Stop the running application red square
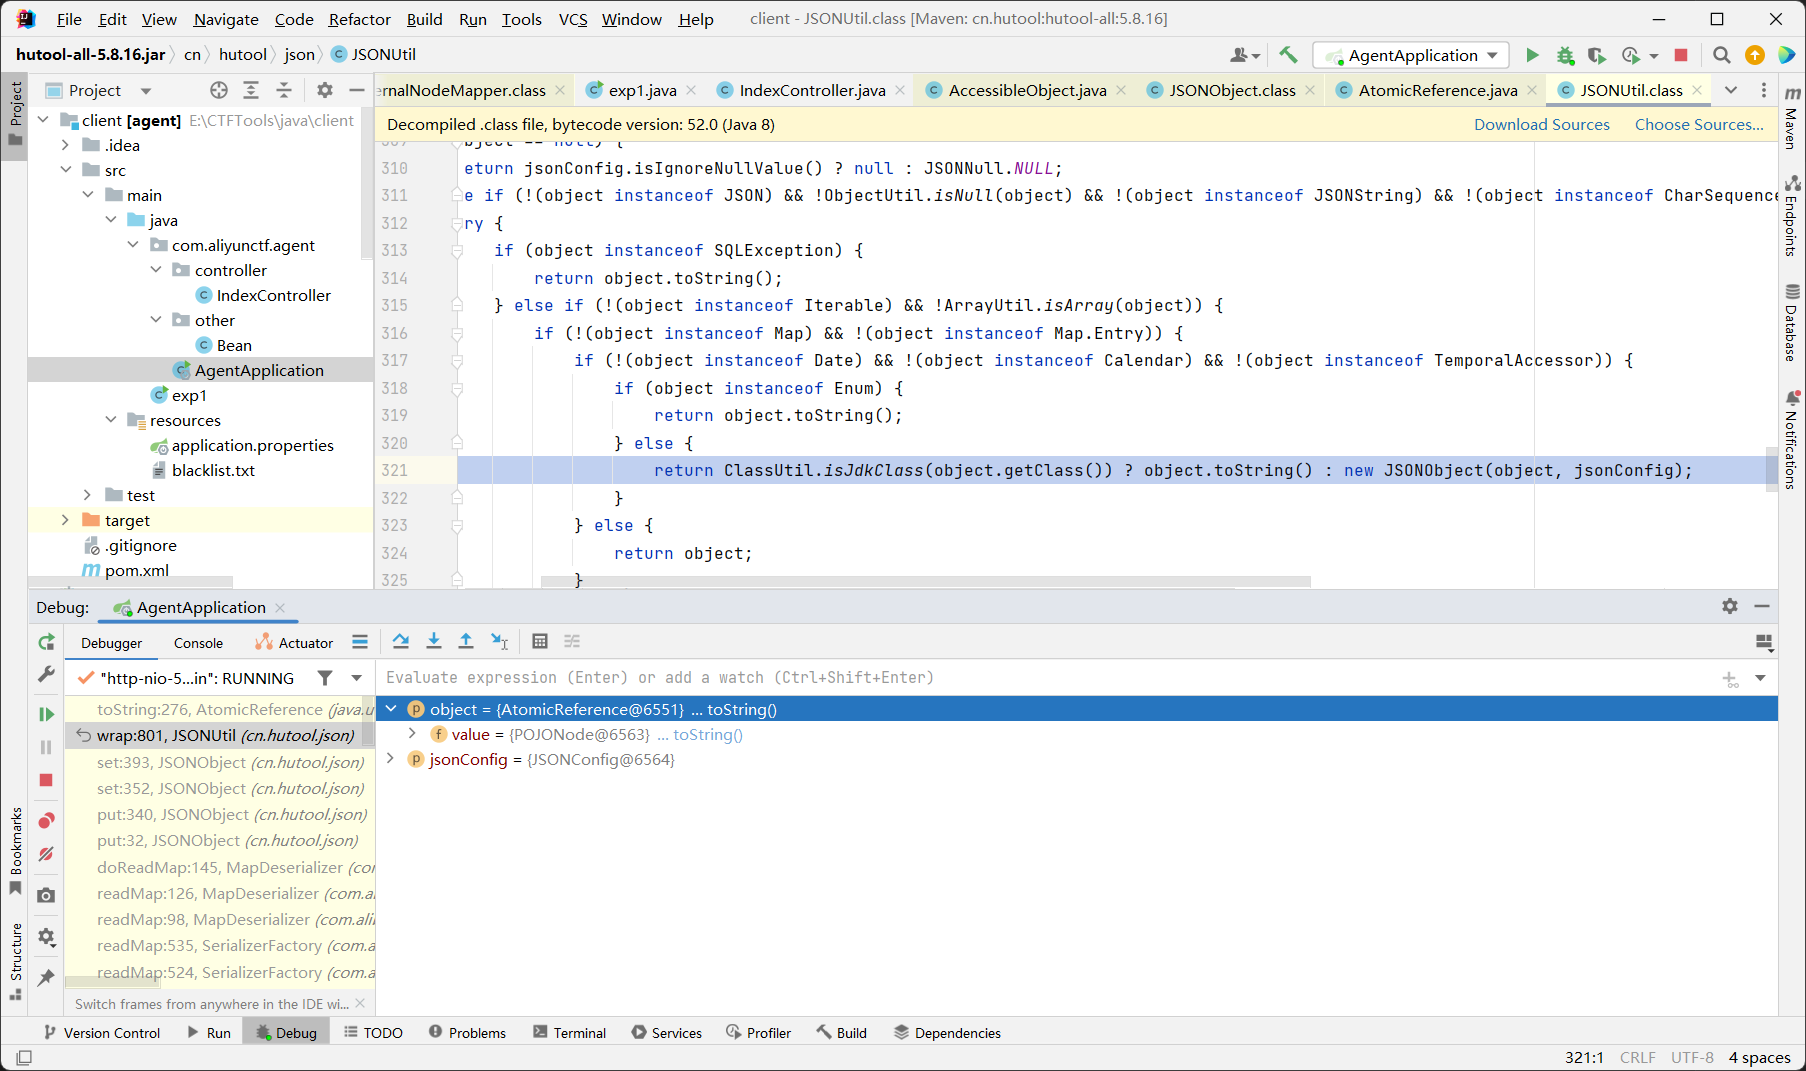The width and height of the screenshot is (1806, 1071). click(1681, 55)
